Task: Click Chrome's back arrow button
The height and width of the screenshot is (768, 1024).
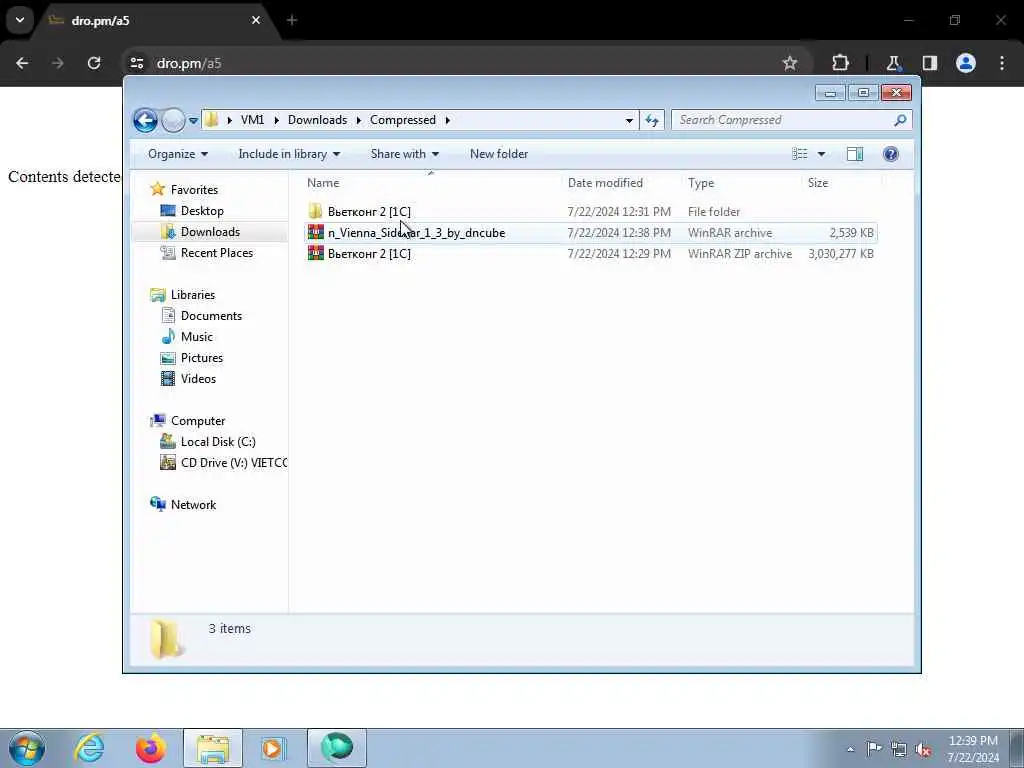Action: click(22, 63)
